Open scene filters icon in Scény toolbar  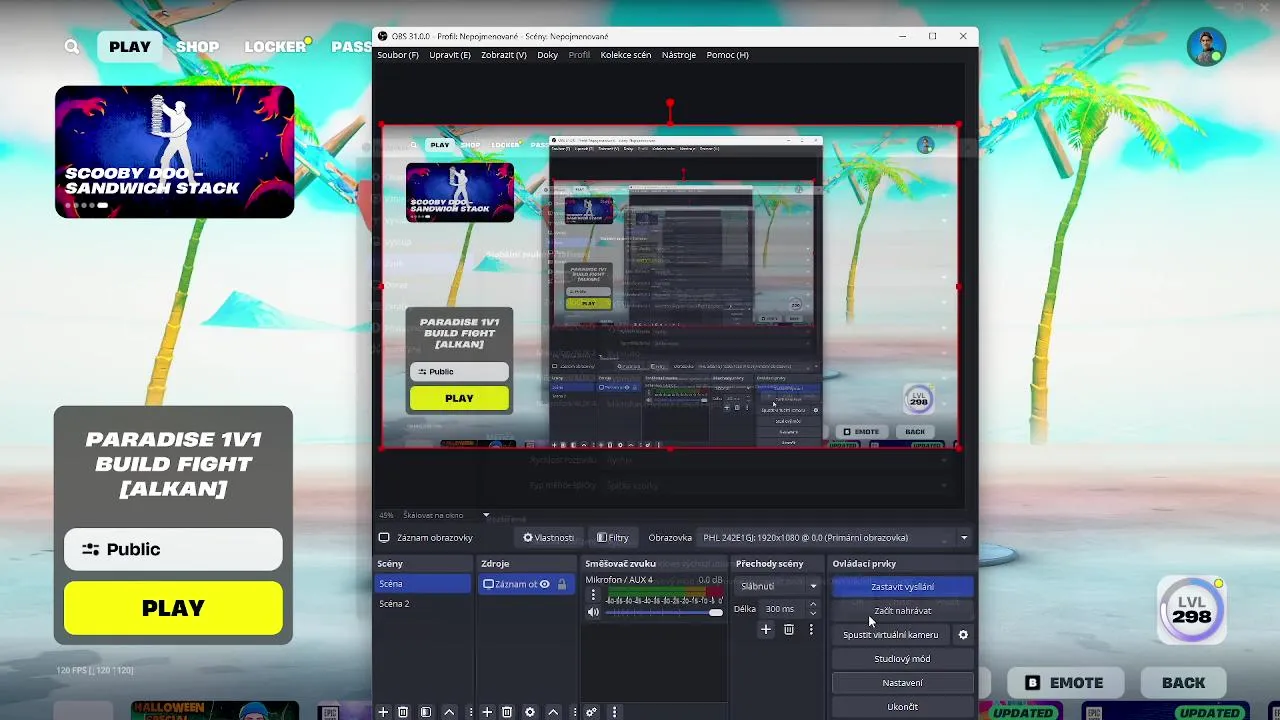click(426, 712)
